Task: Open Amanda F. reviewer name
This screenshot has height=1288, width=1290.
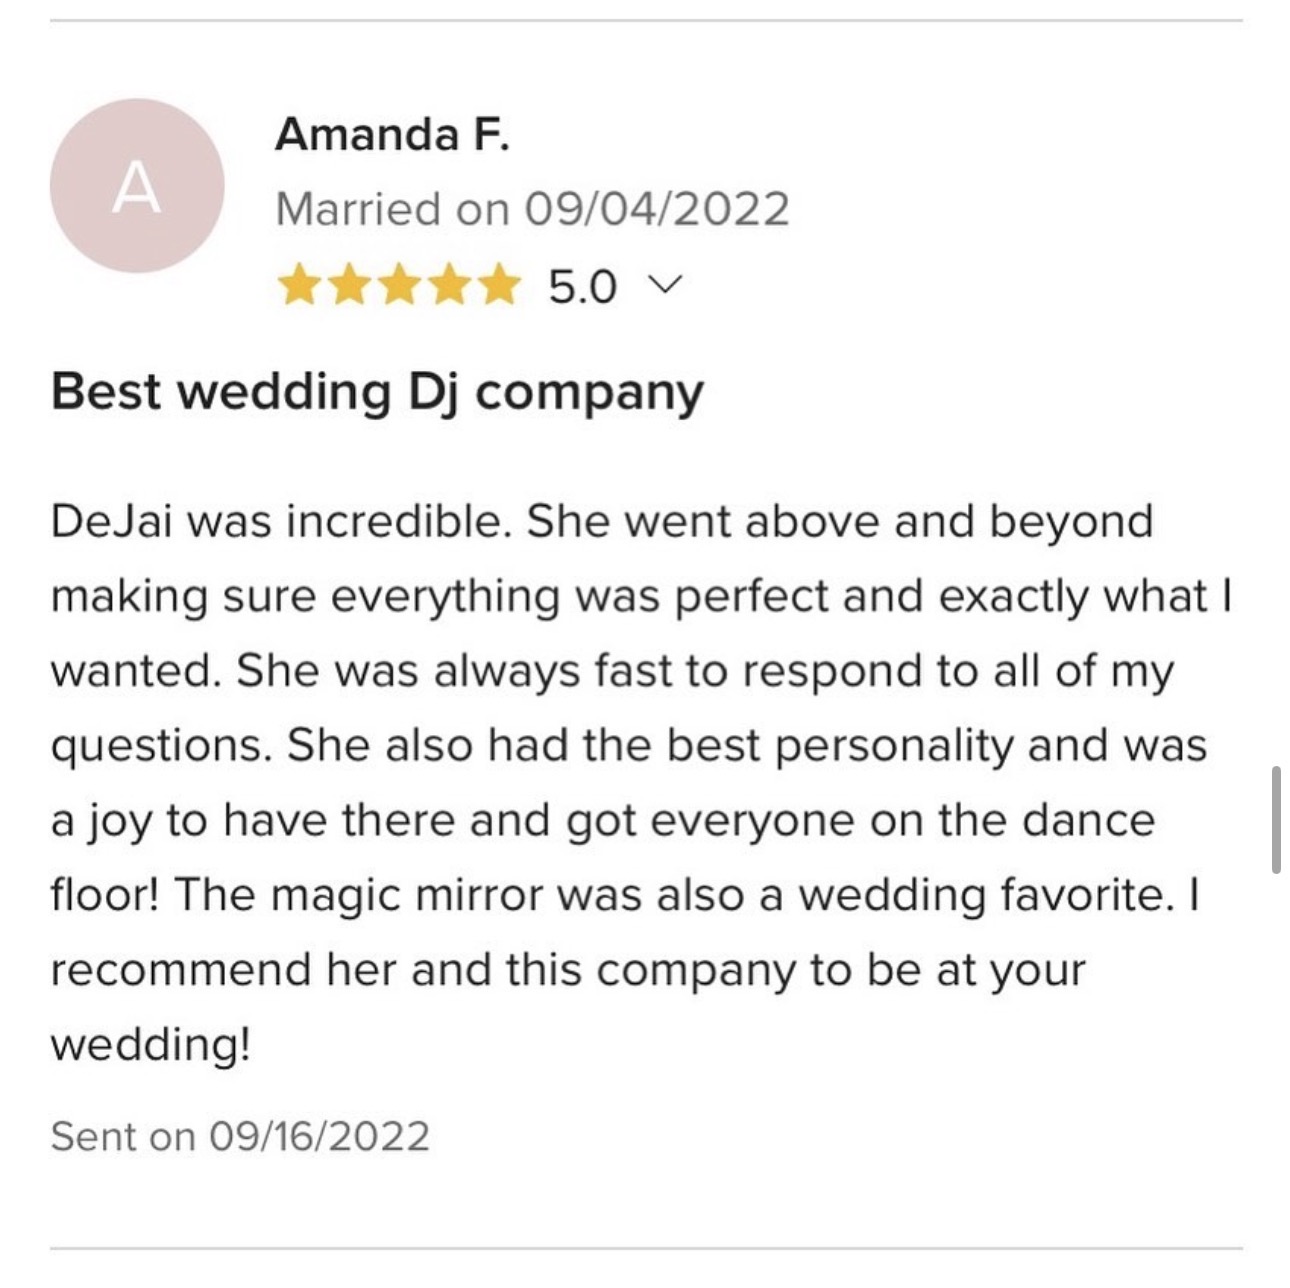Action: pyautogui.click(x=392, y=134)
